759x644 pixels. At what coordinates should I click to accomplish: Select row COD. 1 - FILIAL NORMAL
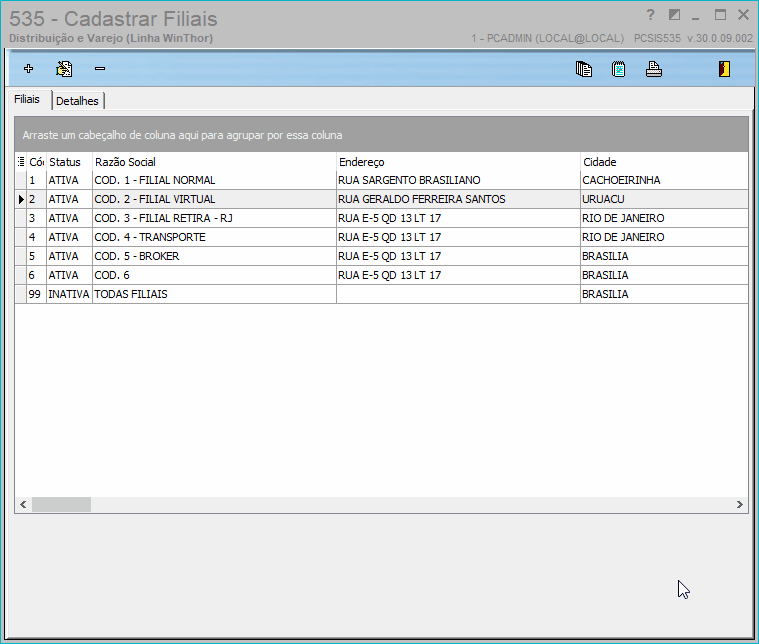click(381, 180)
